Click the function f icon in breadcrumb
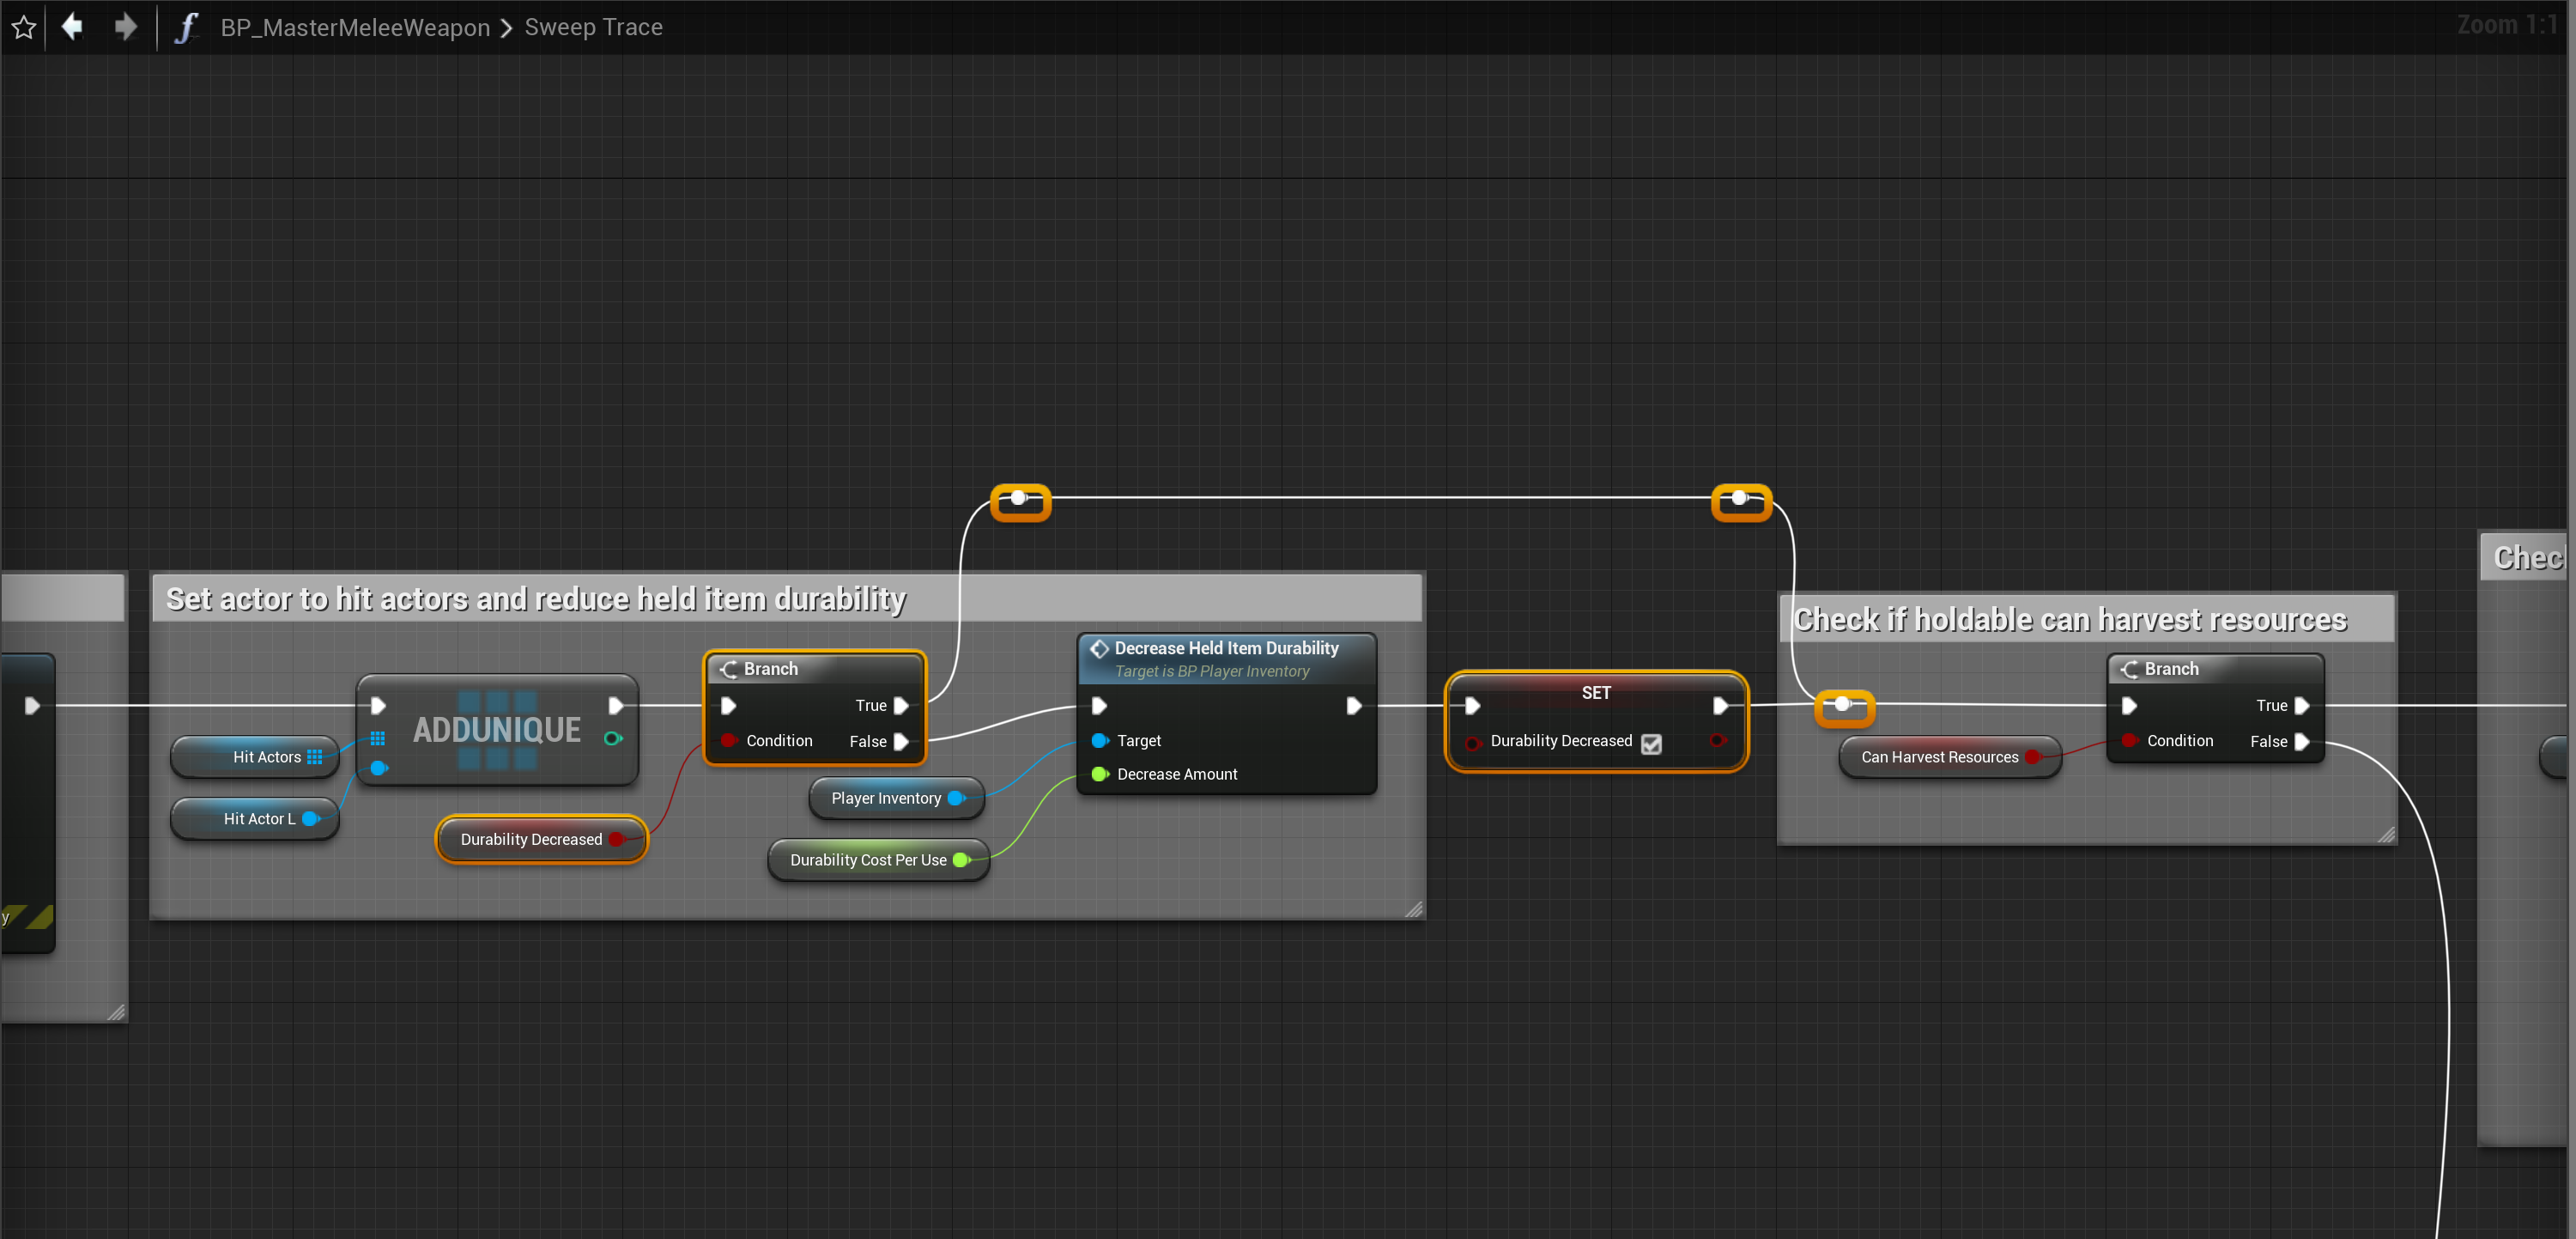This screenshot has height=1239, width=2576. (x=186, y=27)
